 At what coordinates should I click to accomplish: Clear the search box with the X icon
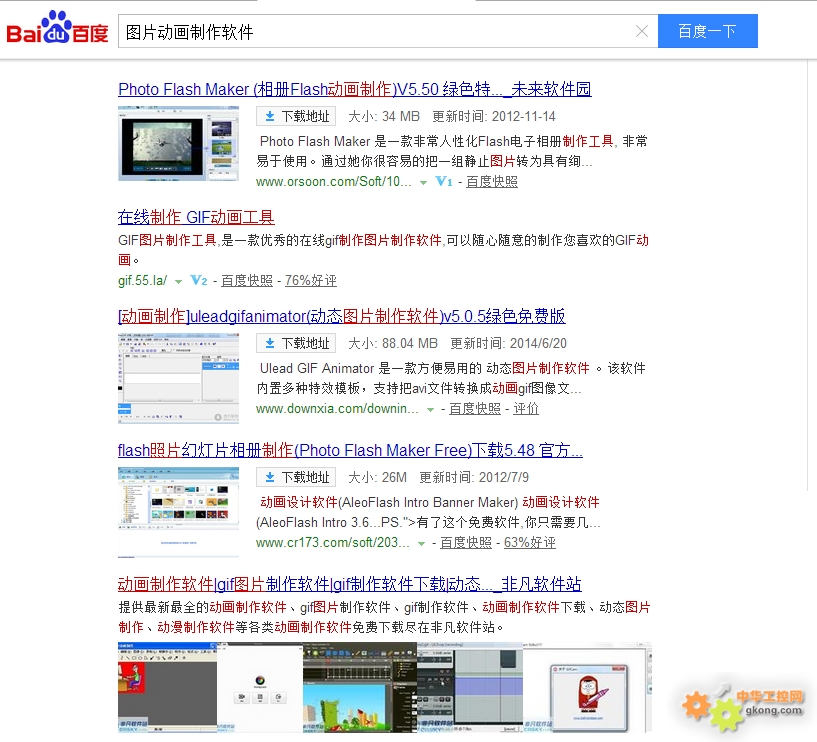tap(642, 31)
